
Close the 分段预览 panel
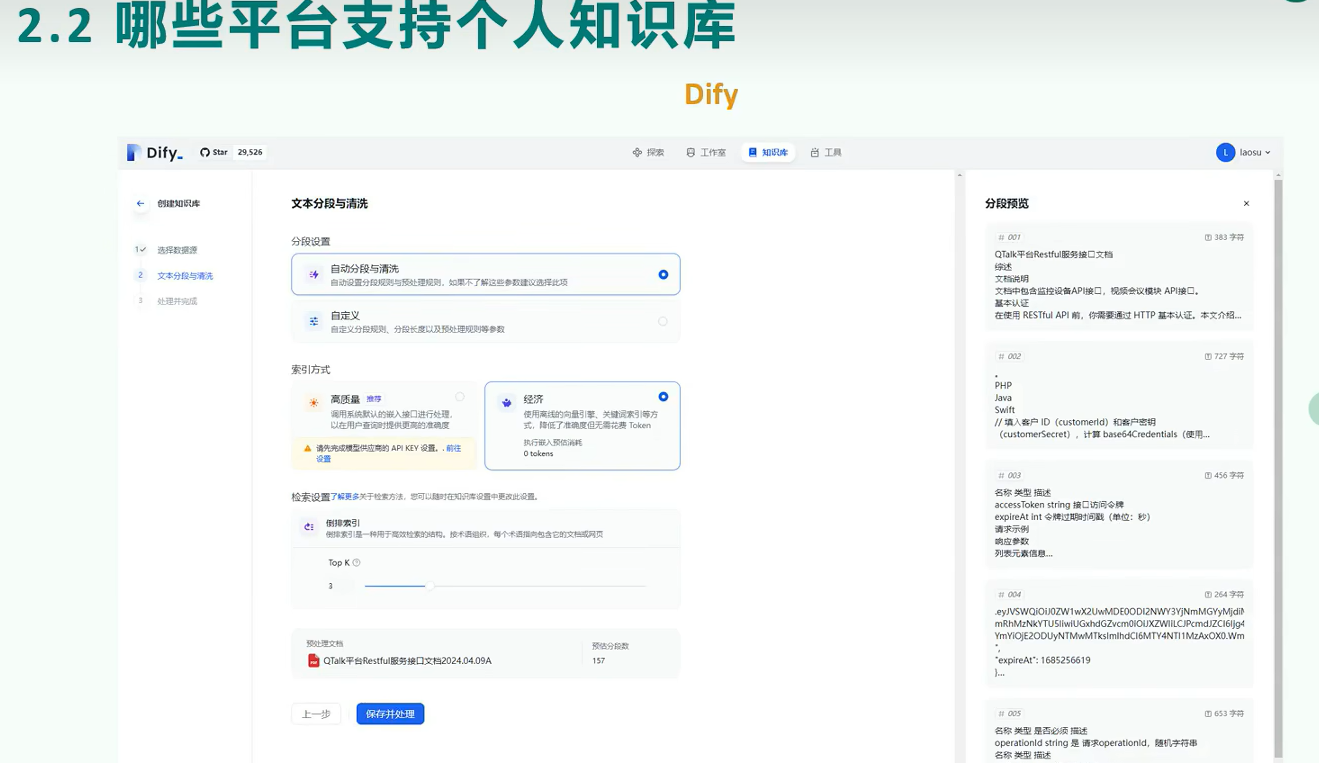[1246, 203]
